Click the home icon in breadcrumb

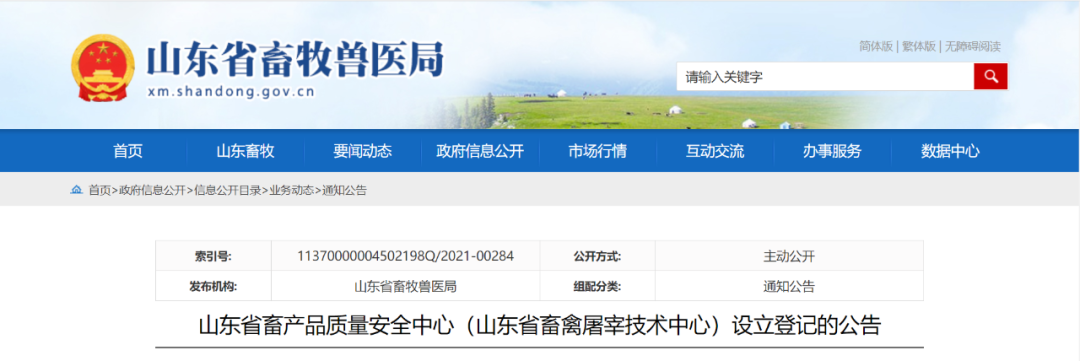76,190
